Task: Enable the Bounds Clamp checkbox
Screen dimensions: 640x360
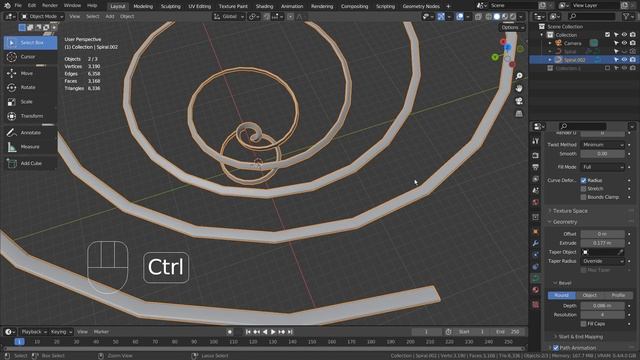Action: click(x=584, y=197)
